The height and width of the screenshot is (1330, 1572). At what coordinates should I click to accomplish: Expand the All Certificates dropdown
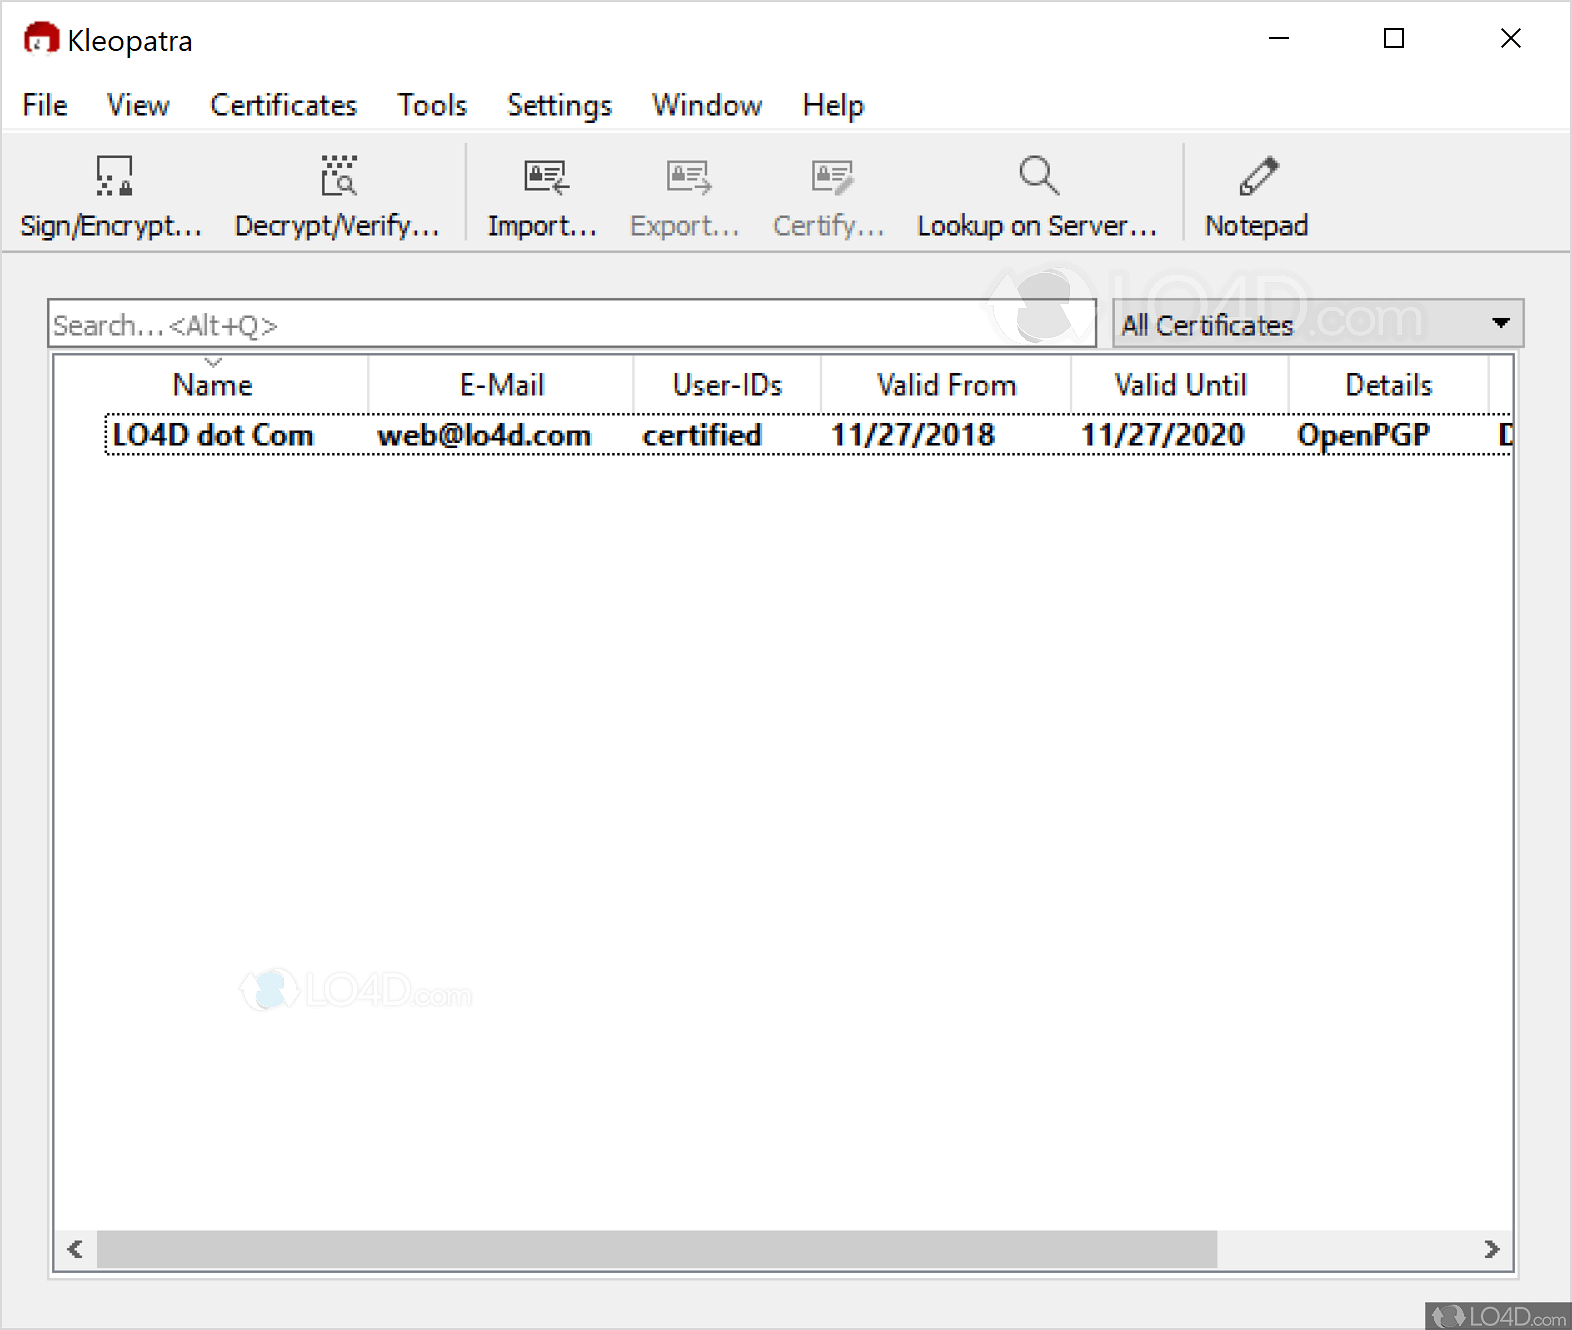pos(1318,324)
